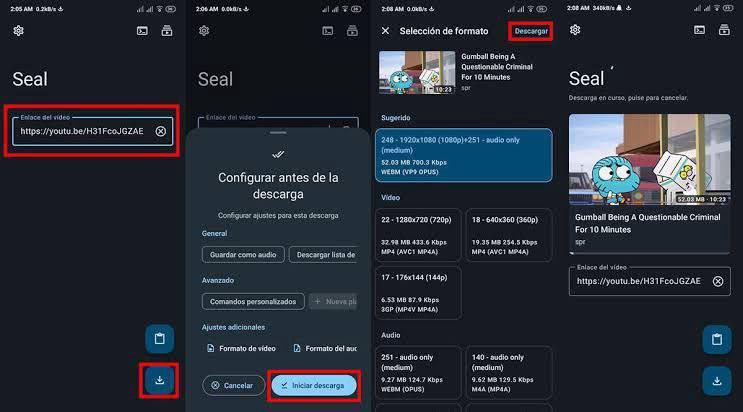Tap download button in fourth screen
The image size is (743, 412).
click(716, 381)
